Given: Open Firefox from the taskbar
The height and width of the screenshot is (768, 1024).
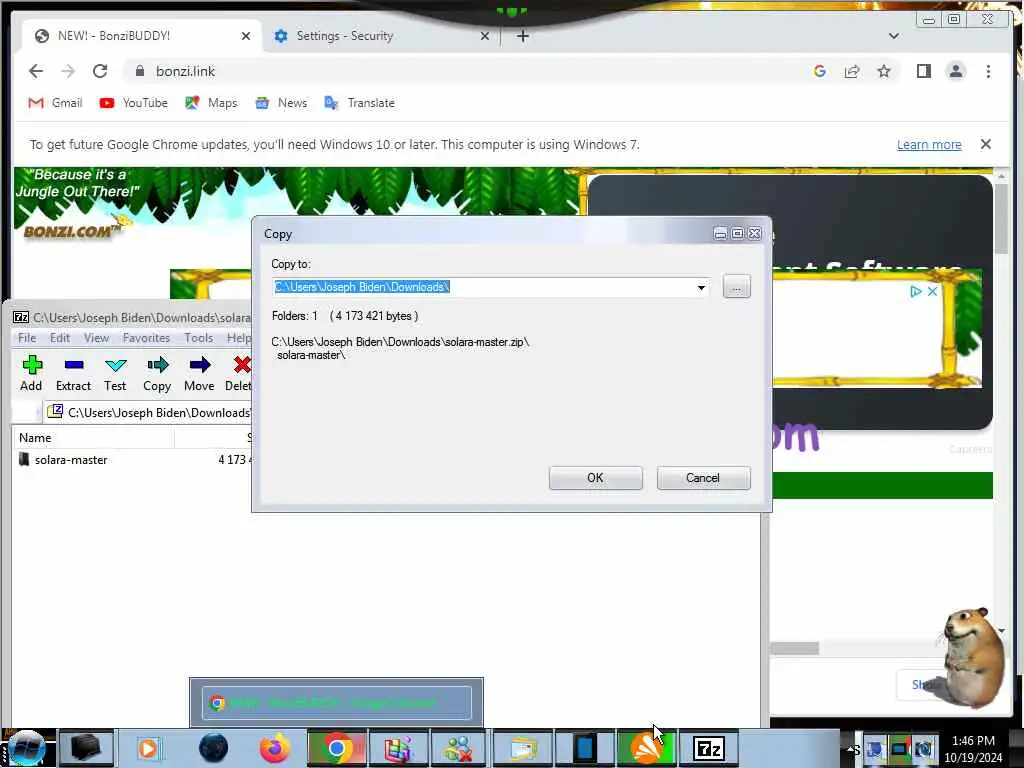Looking at the screenshot, I should pyautogui.click(x=275, y=748).
